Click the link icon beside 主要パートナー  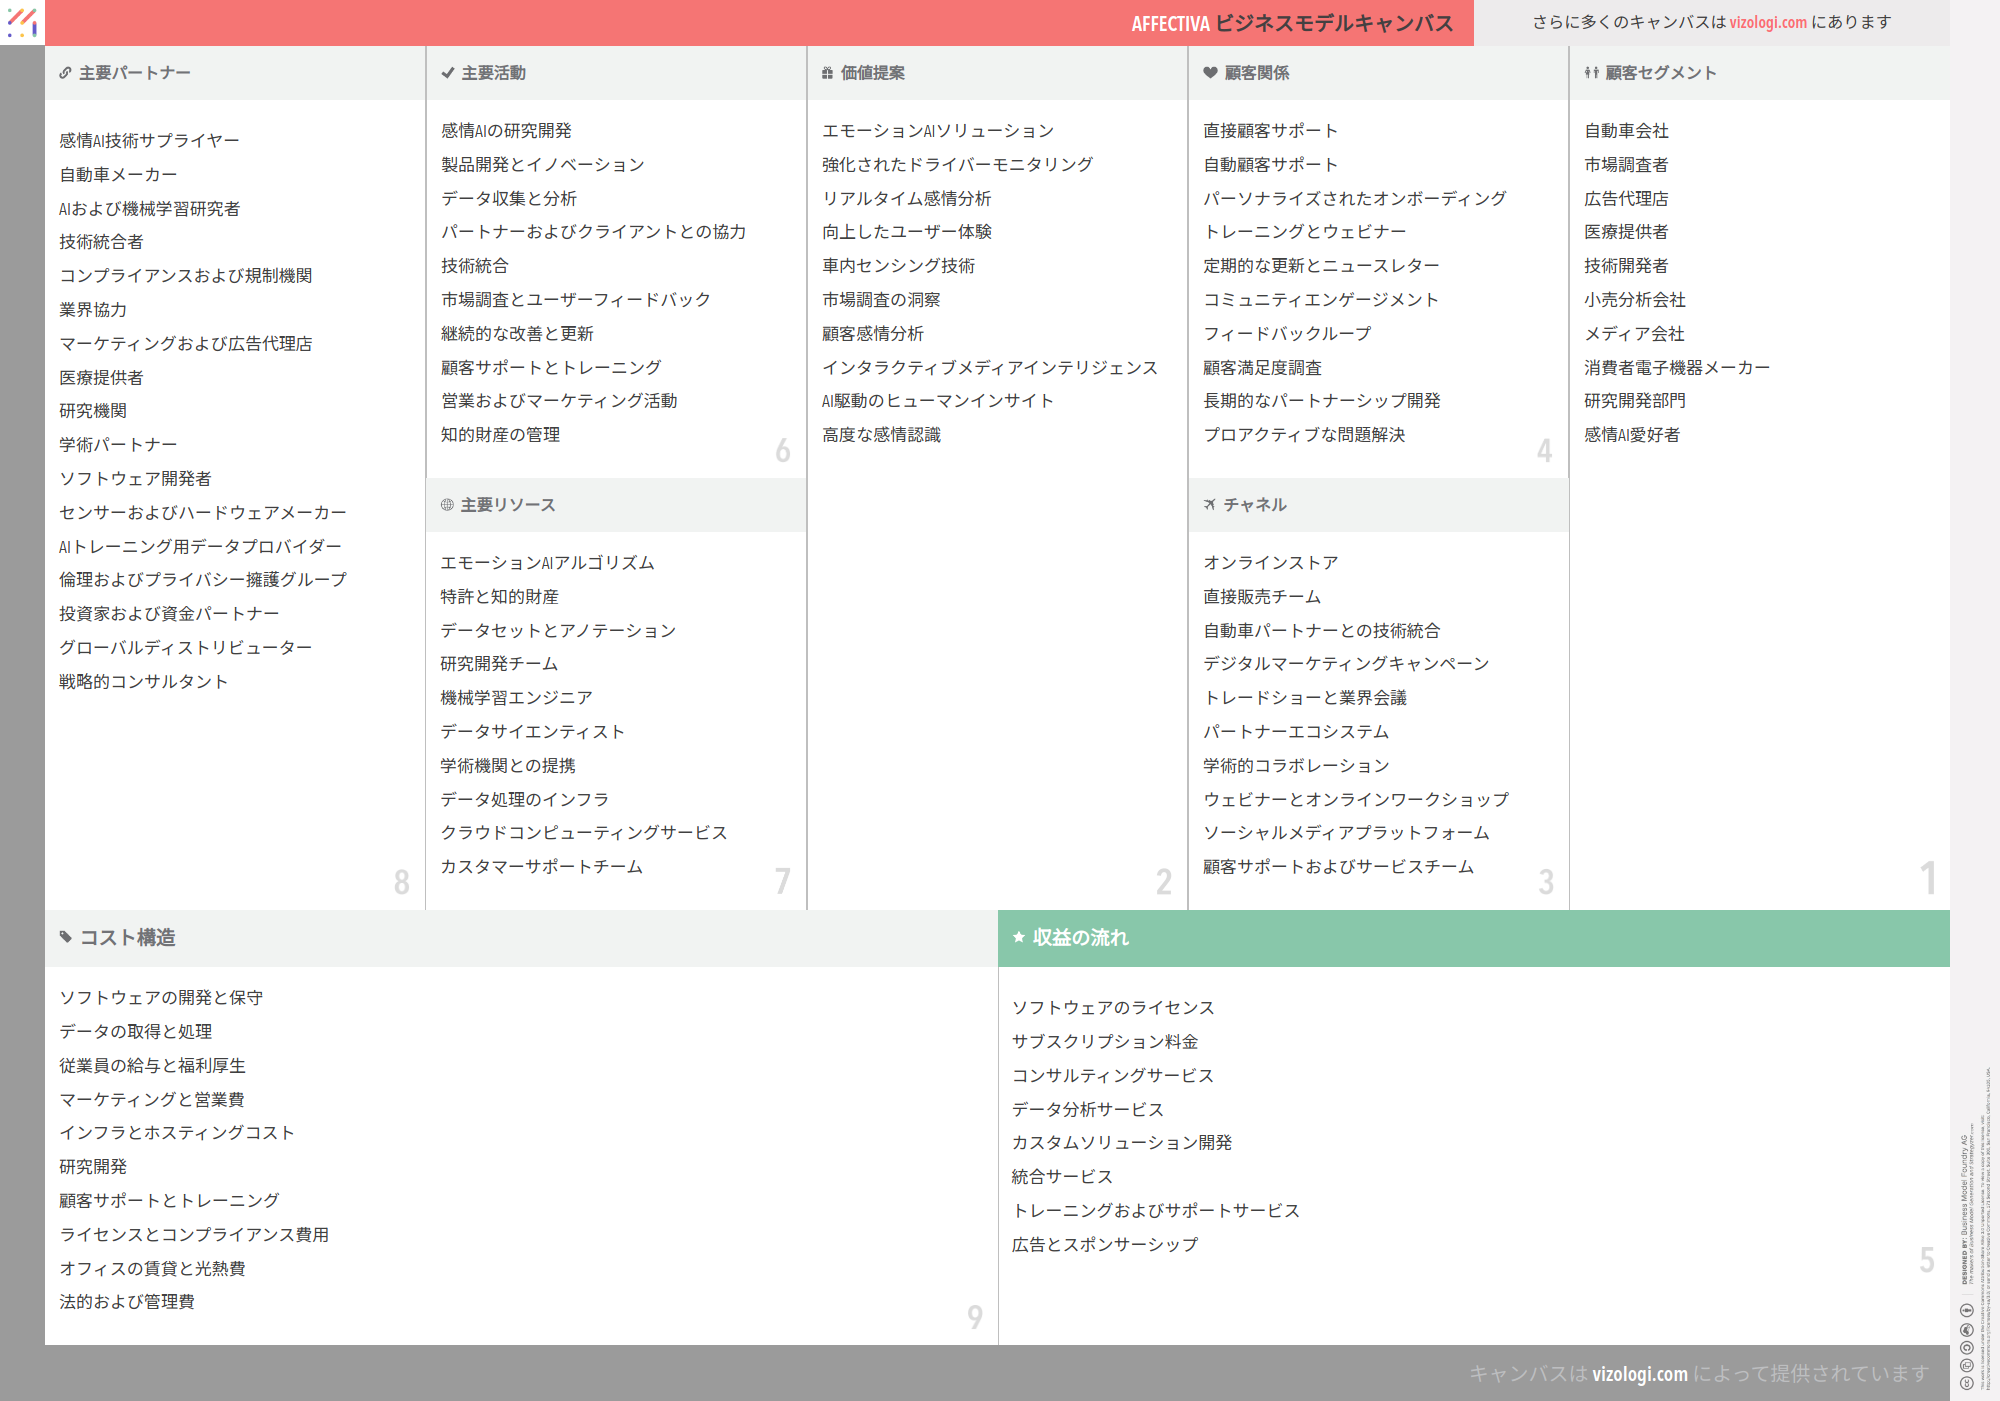pos(65,73)
